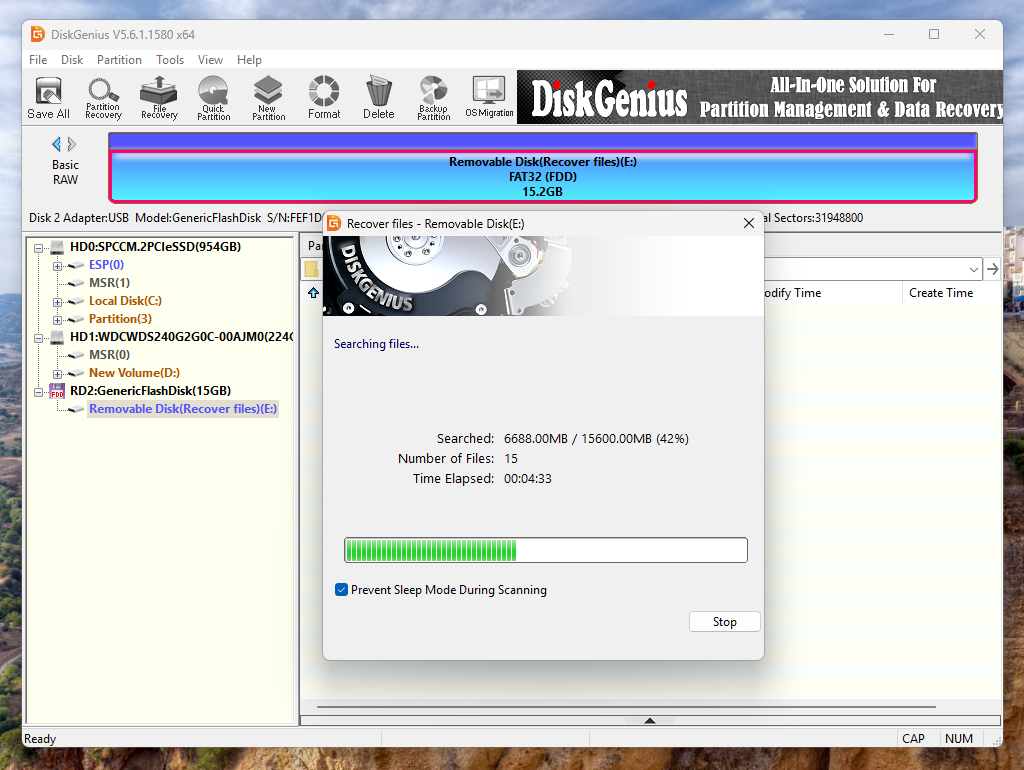1024x770 pixels.
Task: Collapse the HD1:WDCWDS240G2G0C tree node
Action: point(39,338)
